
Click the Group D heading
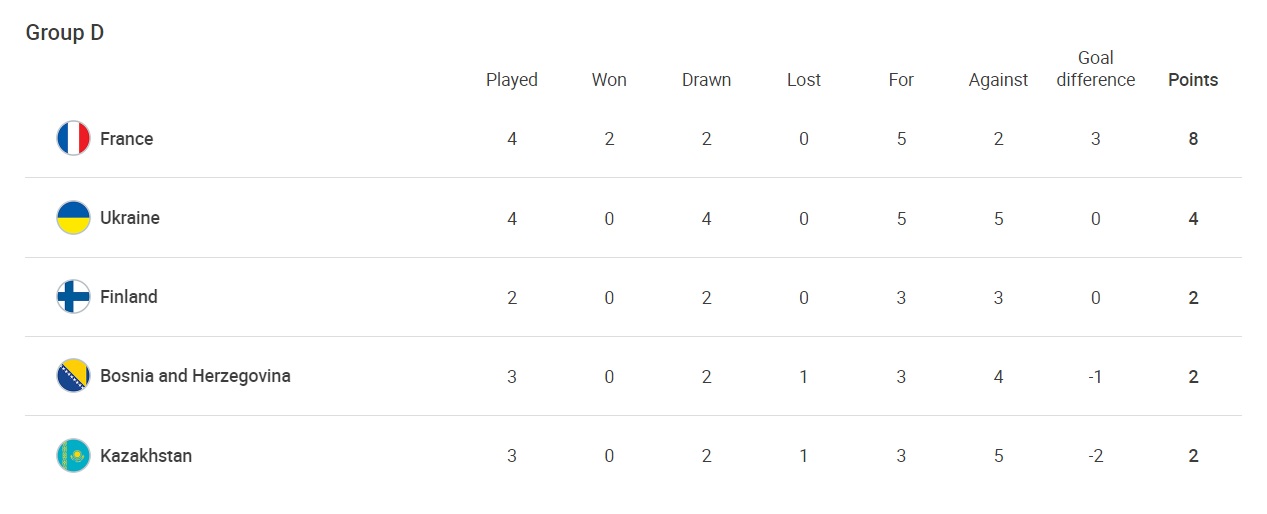tap(65, 33)
